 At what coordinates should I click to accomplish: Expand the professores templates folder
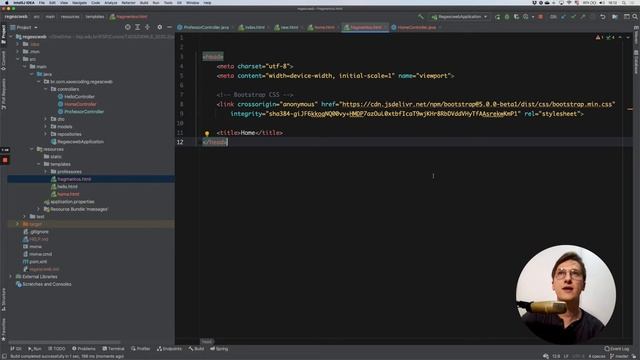46,172
